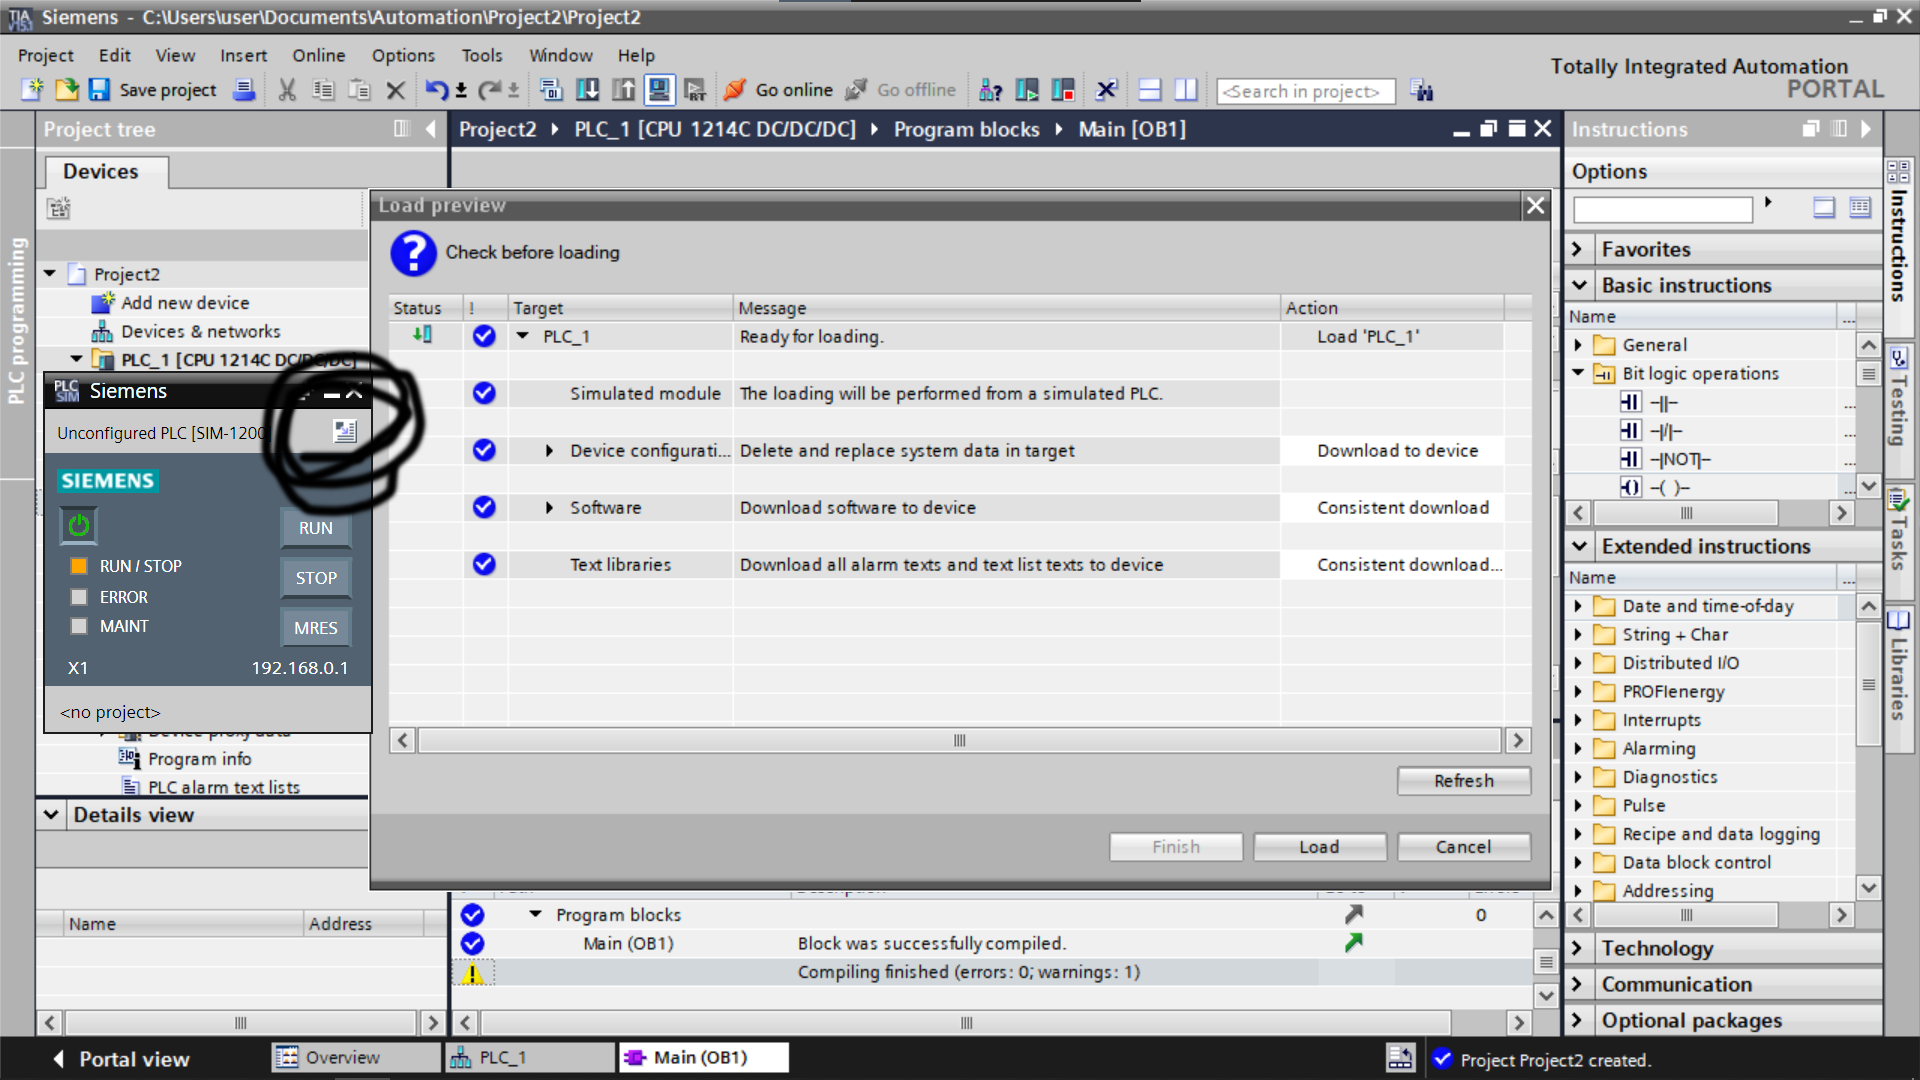Open the Testing side tab
The width and height of the screenshot is (1920, 1080).
pos(1898,398)
